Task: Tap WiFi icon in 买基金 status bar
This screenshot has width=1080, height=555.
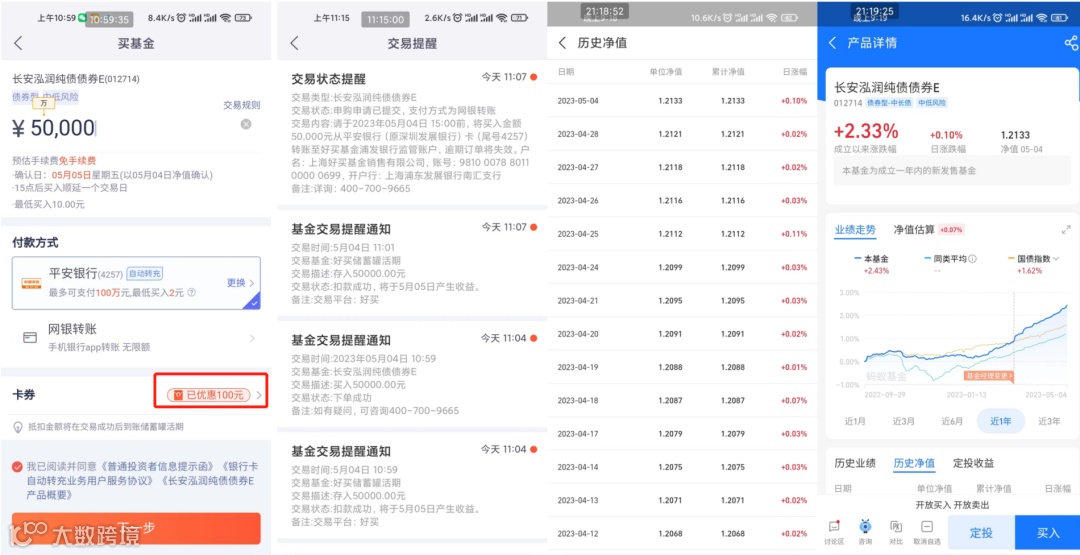Action: (225, 18)
